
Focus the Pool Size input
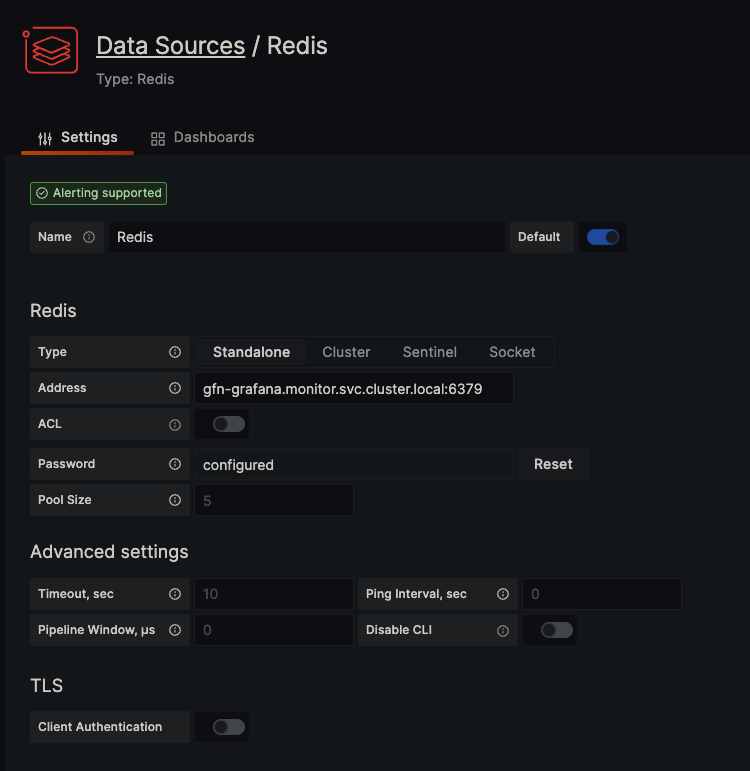click(274, 500)
